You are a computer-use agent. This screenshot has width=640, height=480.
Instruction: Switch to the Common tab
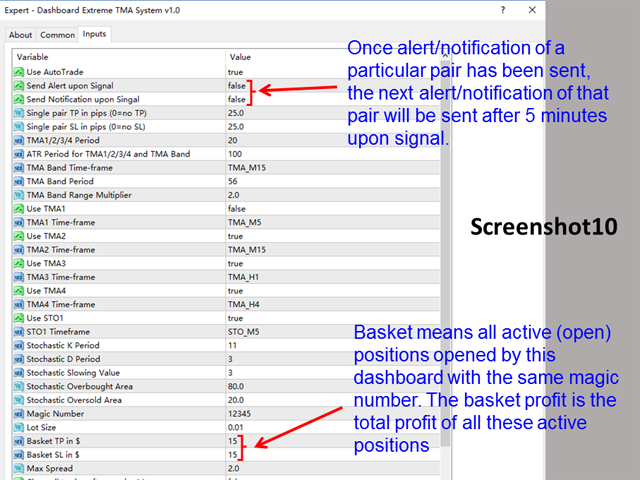(57, 34)
